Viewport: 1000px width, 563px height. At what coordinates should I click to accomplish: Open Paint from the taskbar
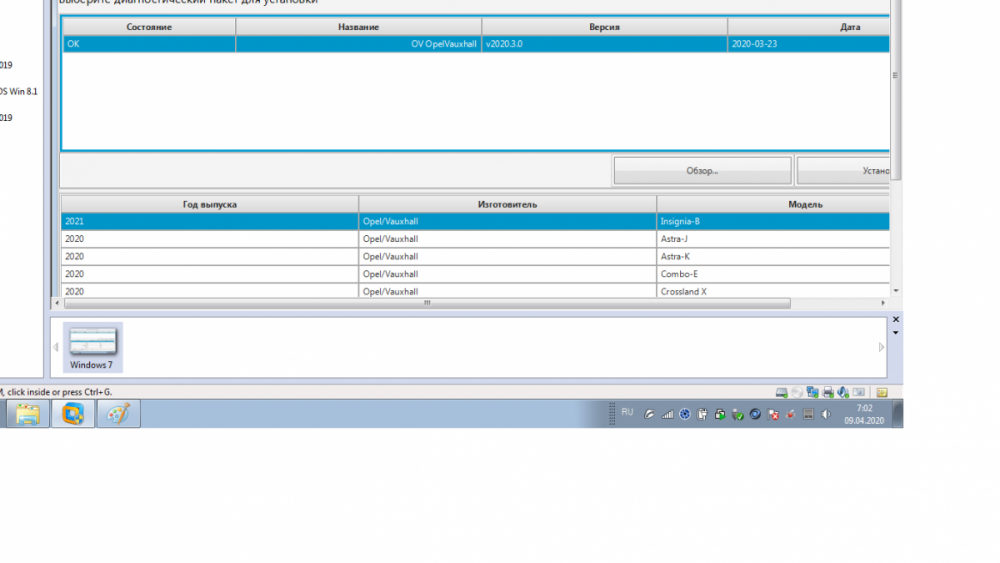click(x=118, y=414)
